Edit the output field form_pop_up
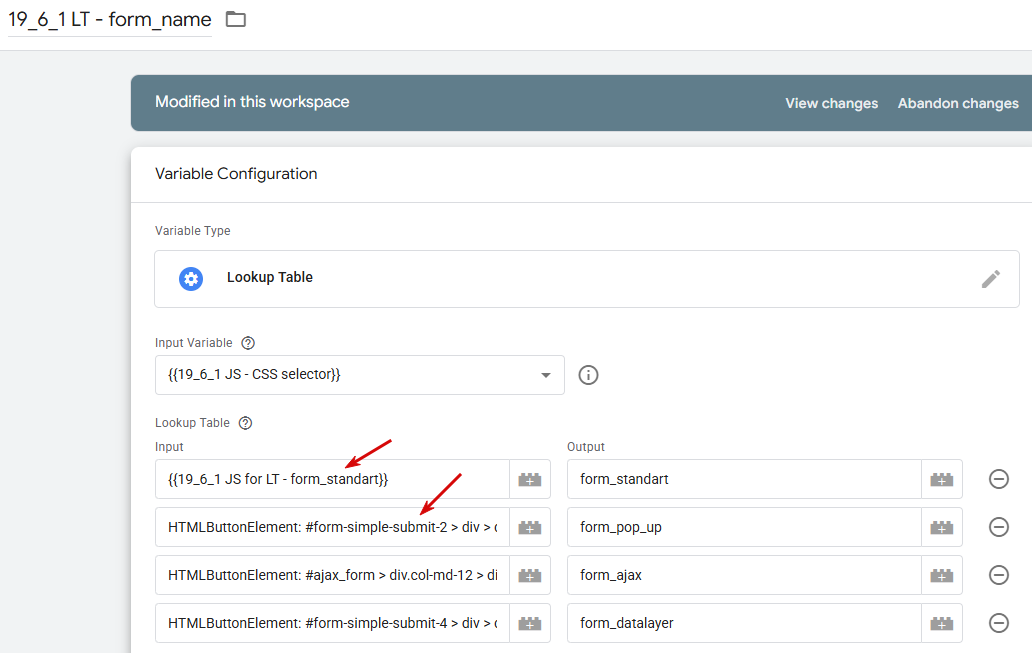Viewport: 1032px width, 653px height. [x=744, y=527]
